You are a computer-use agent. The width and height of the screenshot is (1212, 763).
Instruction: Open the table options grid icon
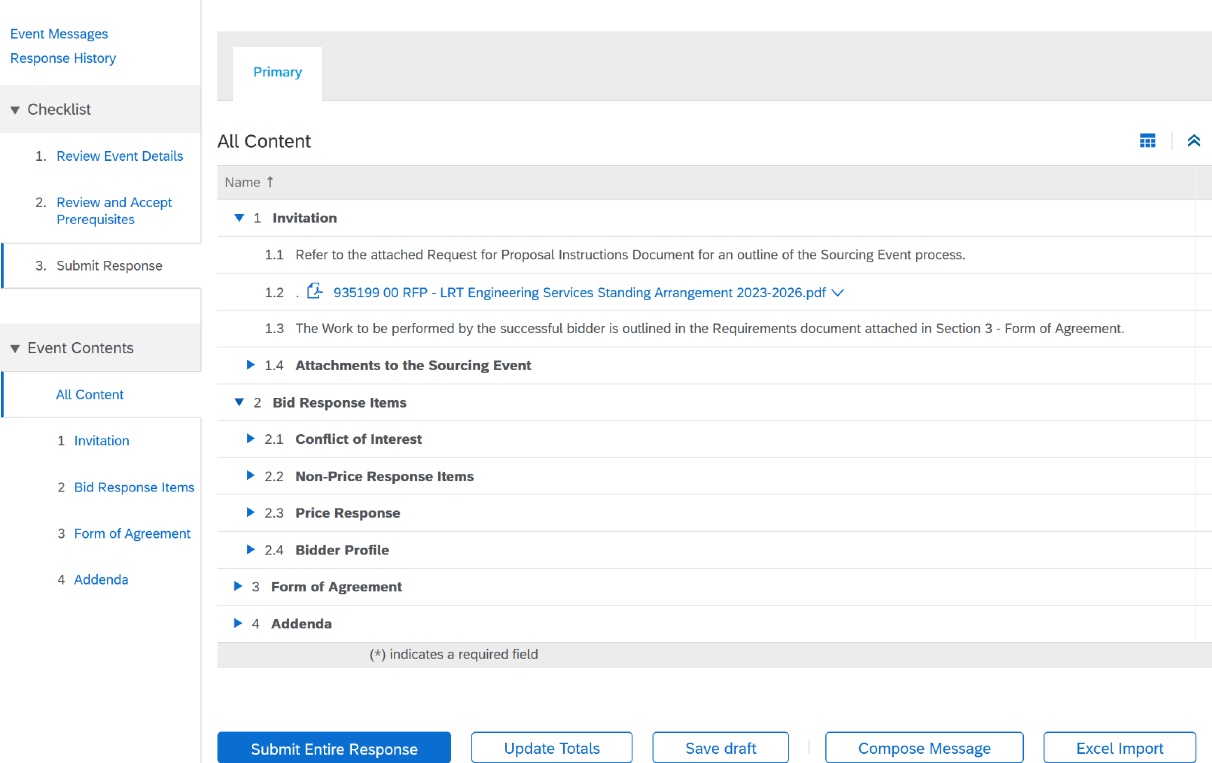[1147, 141]
